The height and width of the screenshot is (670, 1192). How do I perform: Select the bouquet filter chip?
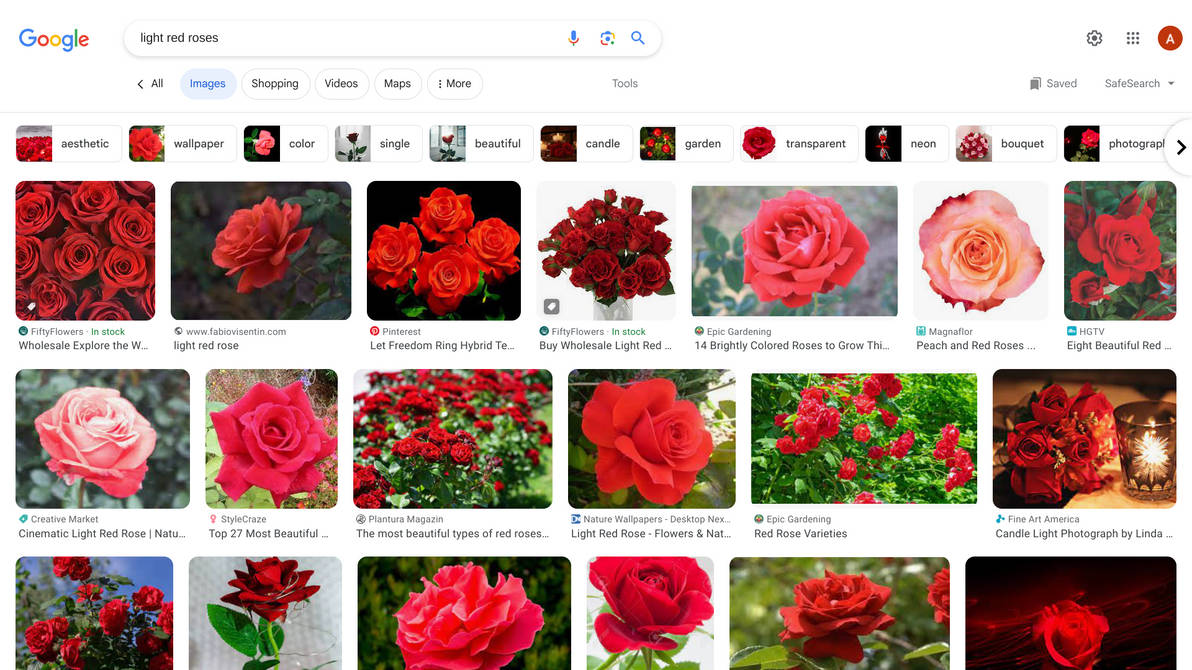1006,144
